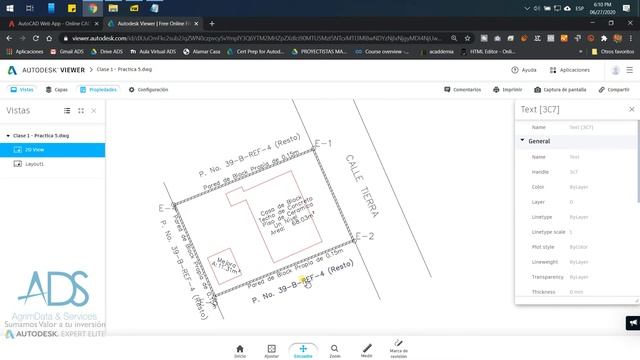Open Aplicaciones menu in viewer header
640x360 pixels.
click(569, 70)
